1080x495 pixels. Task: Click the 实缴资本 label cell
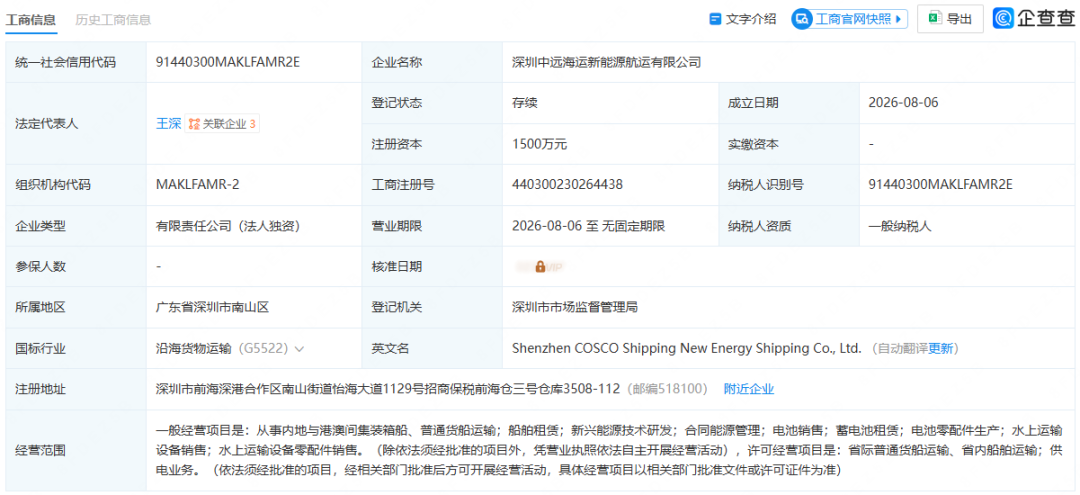pyautogui.click(x=789, y=145)
